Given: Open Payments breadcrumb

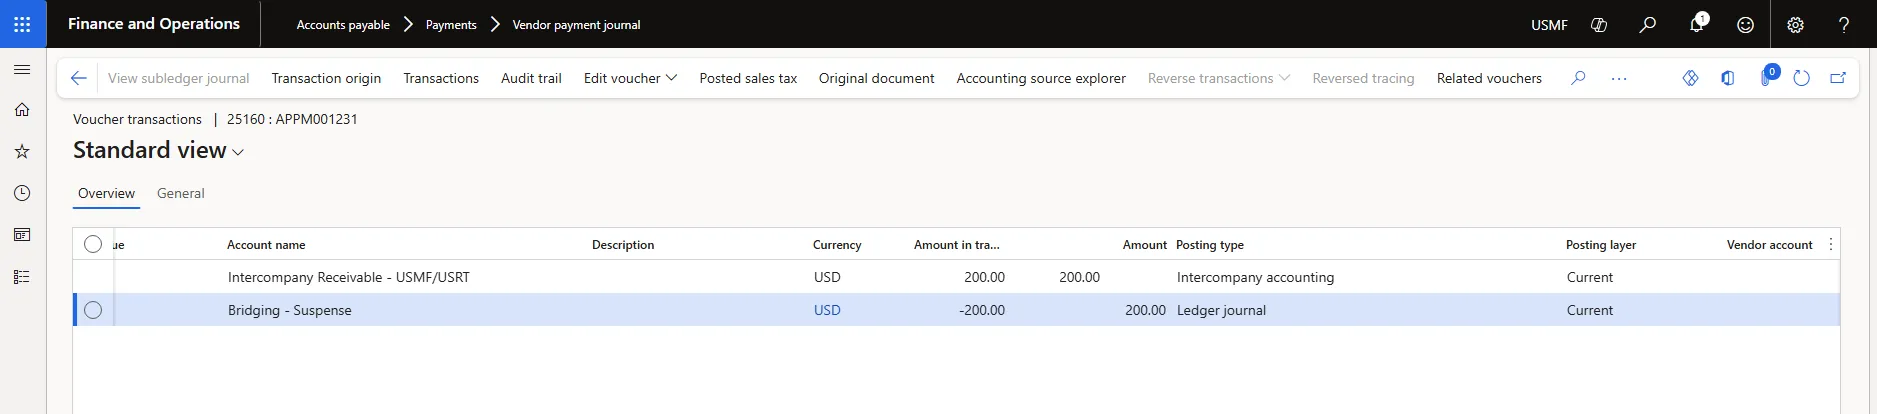Looking at the screenshot, I should 451,25.
